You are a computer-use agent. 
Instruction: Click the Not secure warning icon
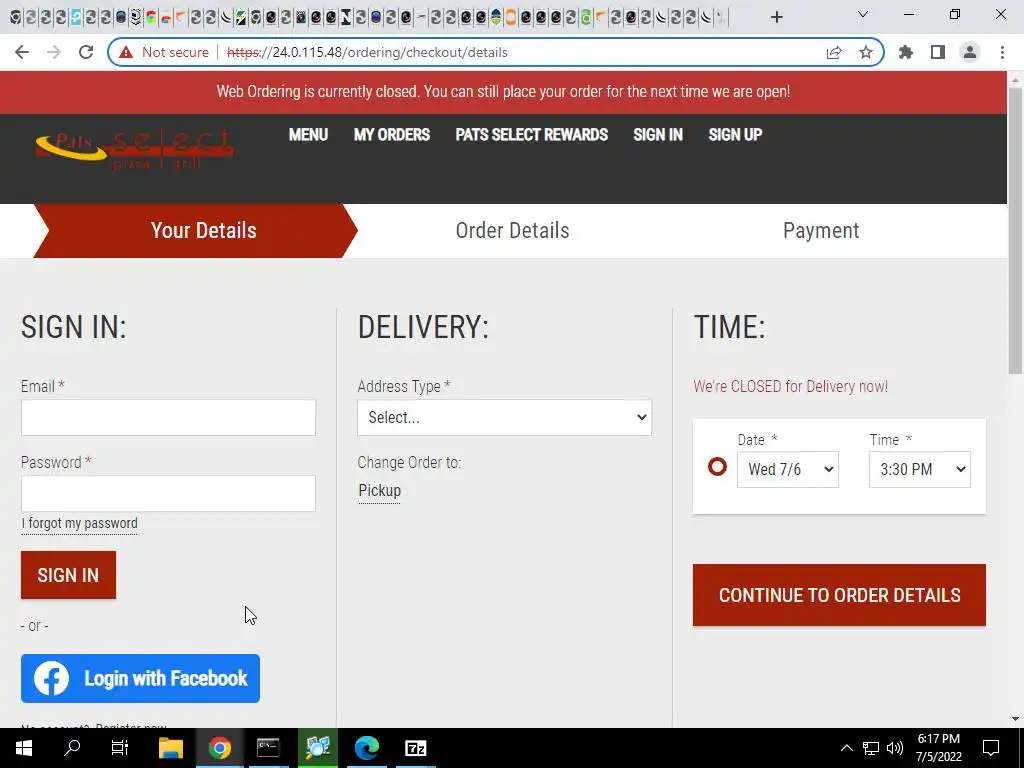(x=126, y=52)
